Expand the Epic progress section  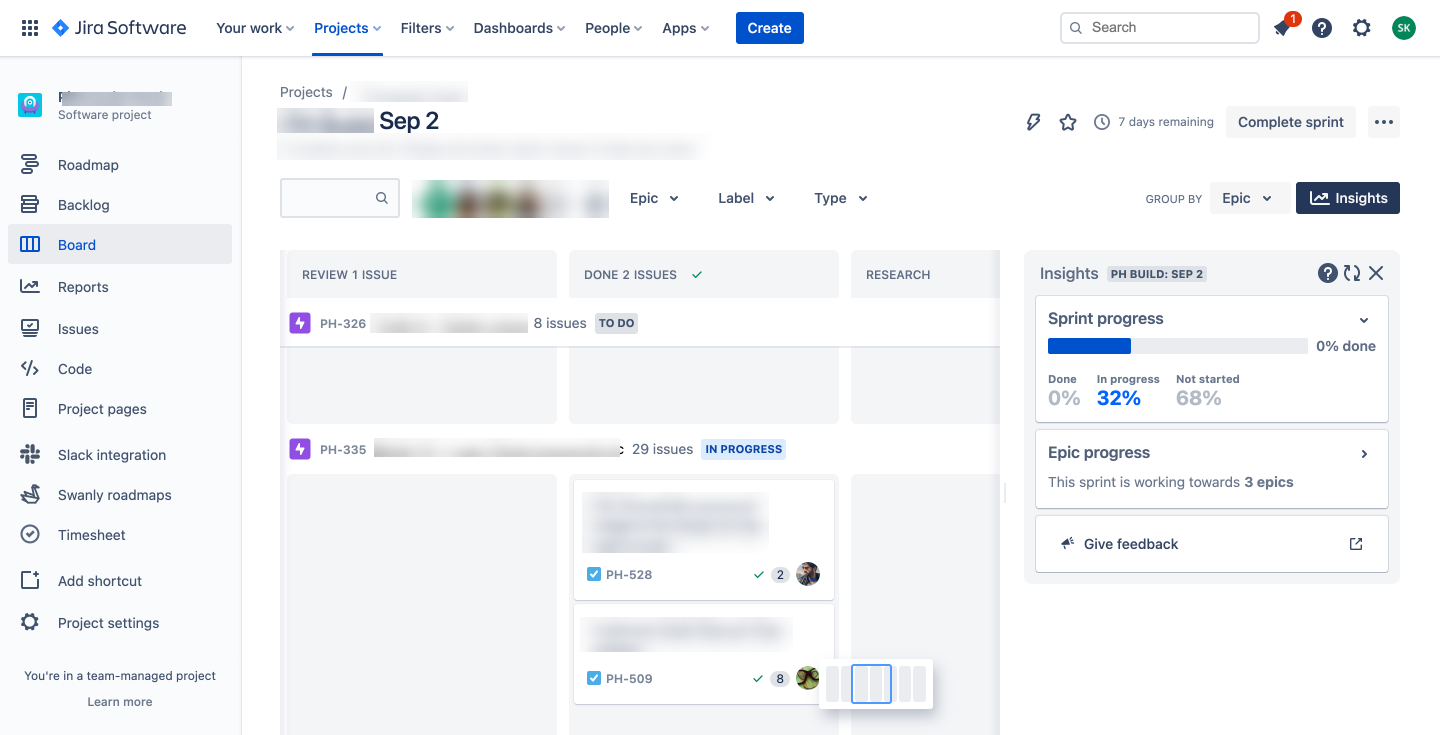(x=1364, y=454)
